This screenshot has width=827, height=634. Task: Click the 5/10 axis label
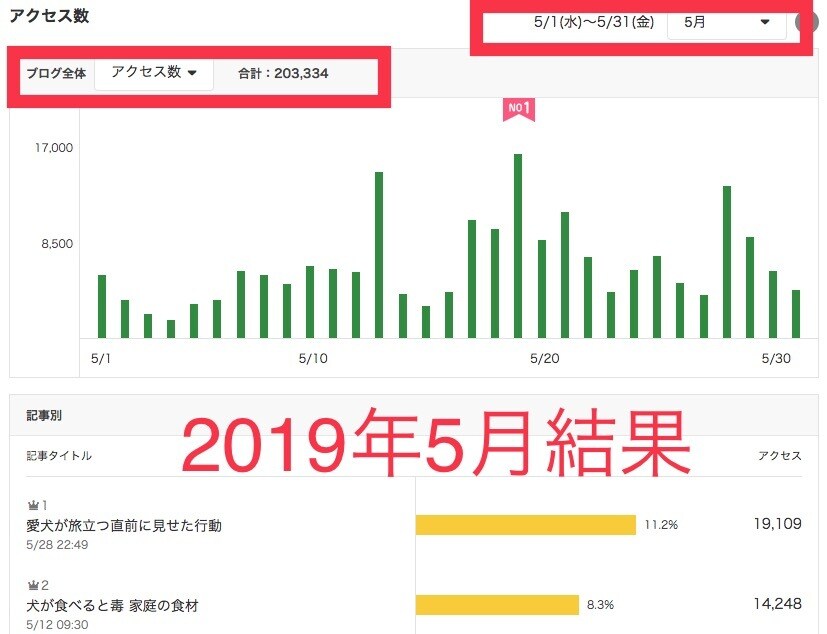[313, 359]
